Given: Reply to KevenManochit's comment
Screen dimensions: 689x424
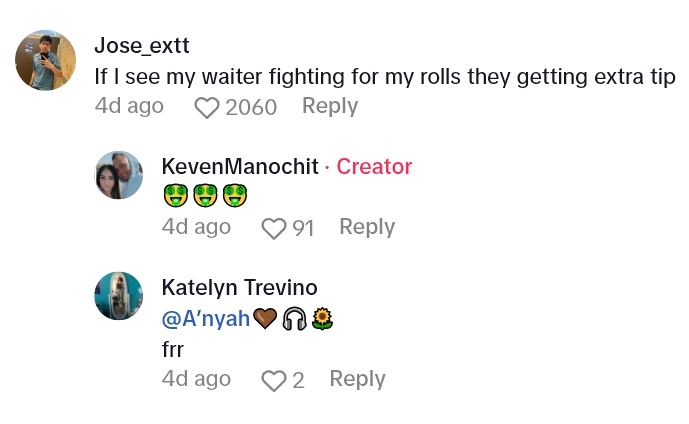Looking at the screenshot, I should (367, 227).
